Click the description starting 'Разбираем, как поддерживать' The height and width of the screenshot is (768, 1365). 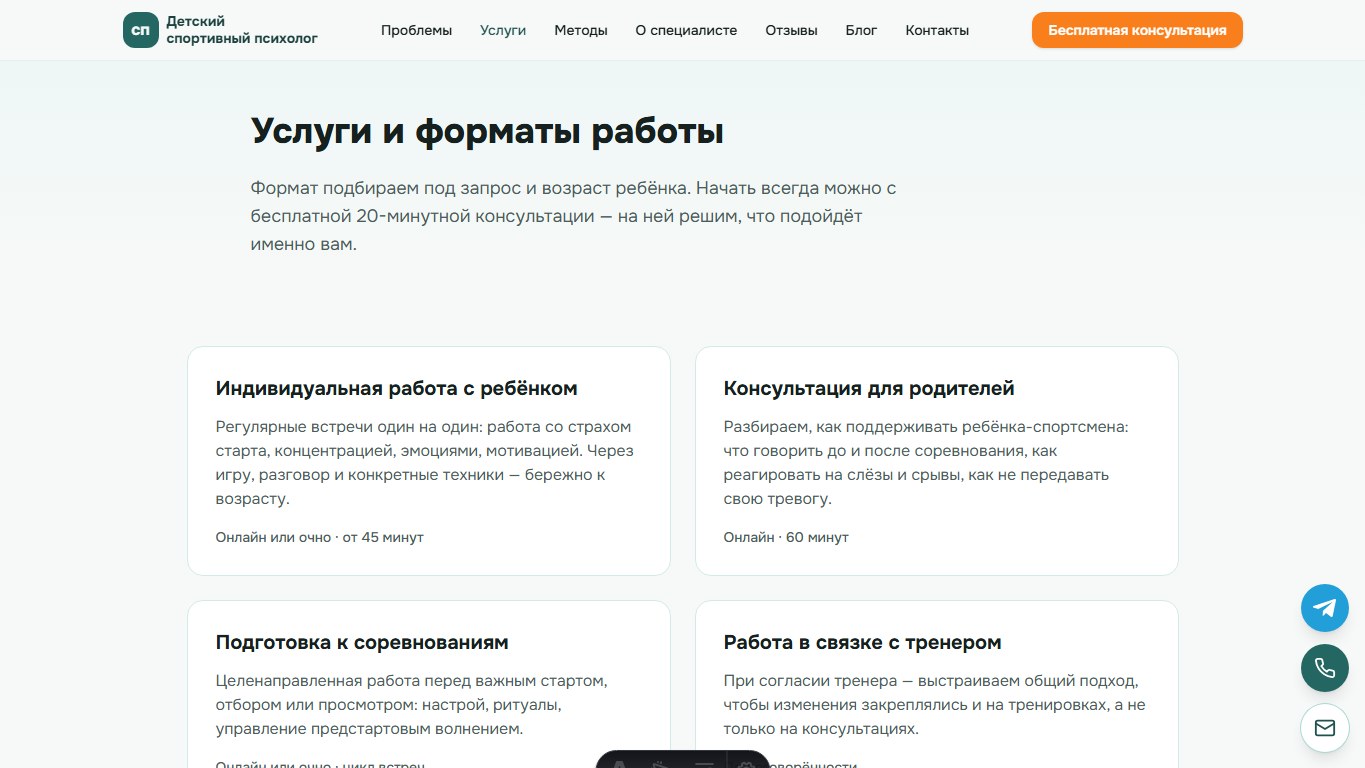pos(926,462)
